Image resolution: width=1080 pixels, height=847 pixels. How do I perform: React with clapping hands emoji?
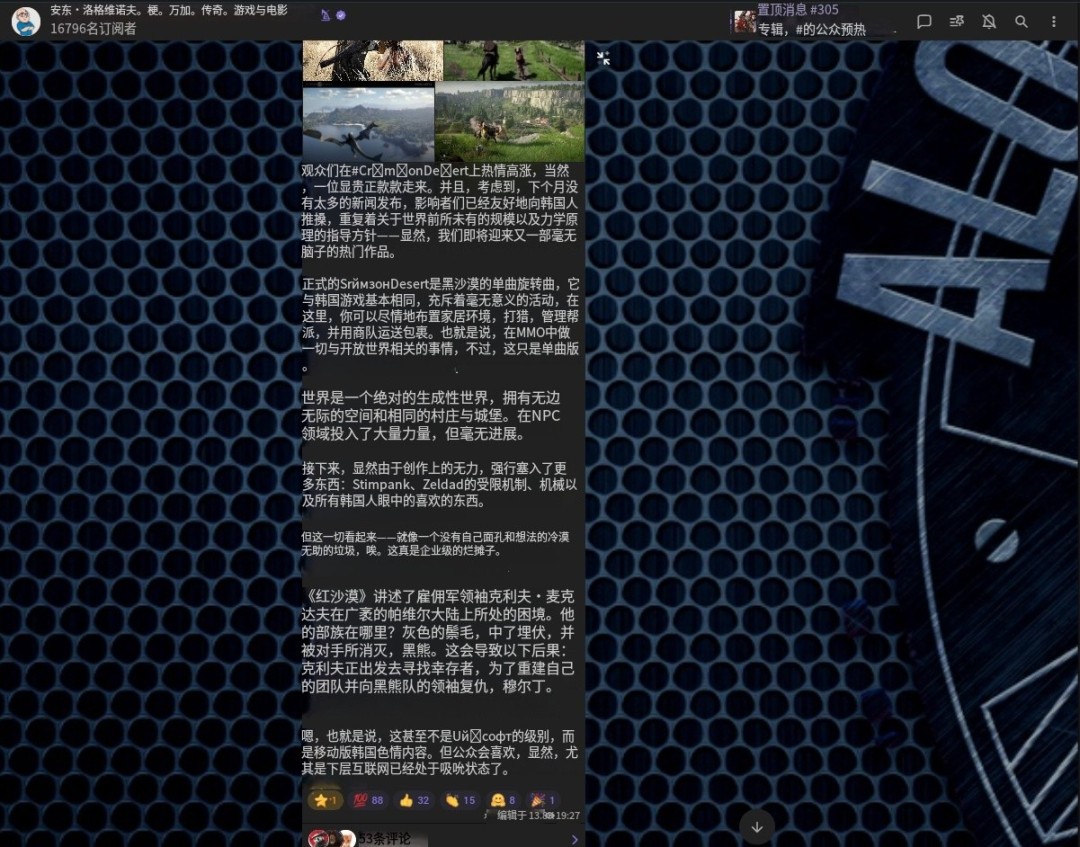point(460,800)
